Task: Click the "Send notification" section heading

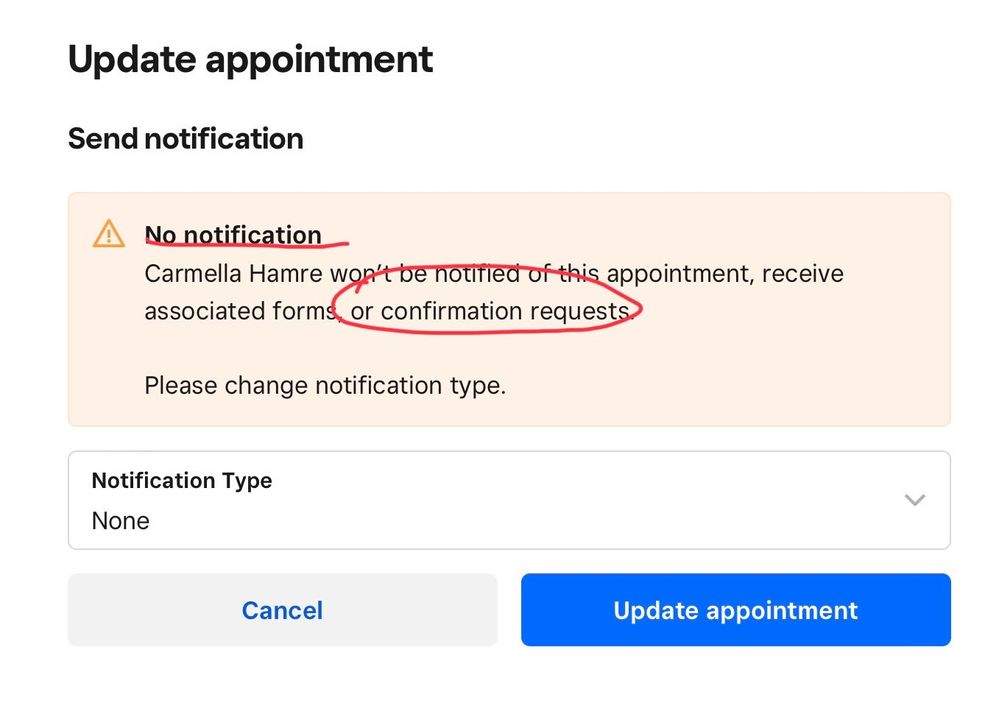Action: (x=186, y=138)
